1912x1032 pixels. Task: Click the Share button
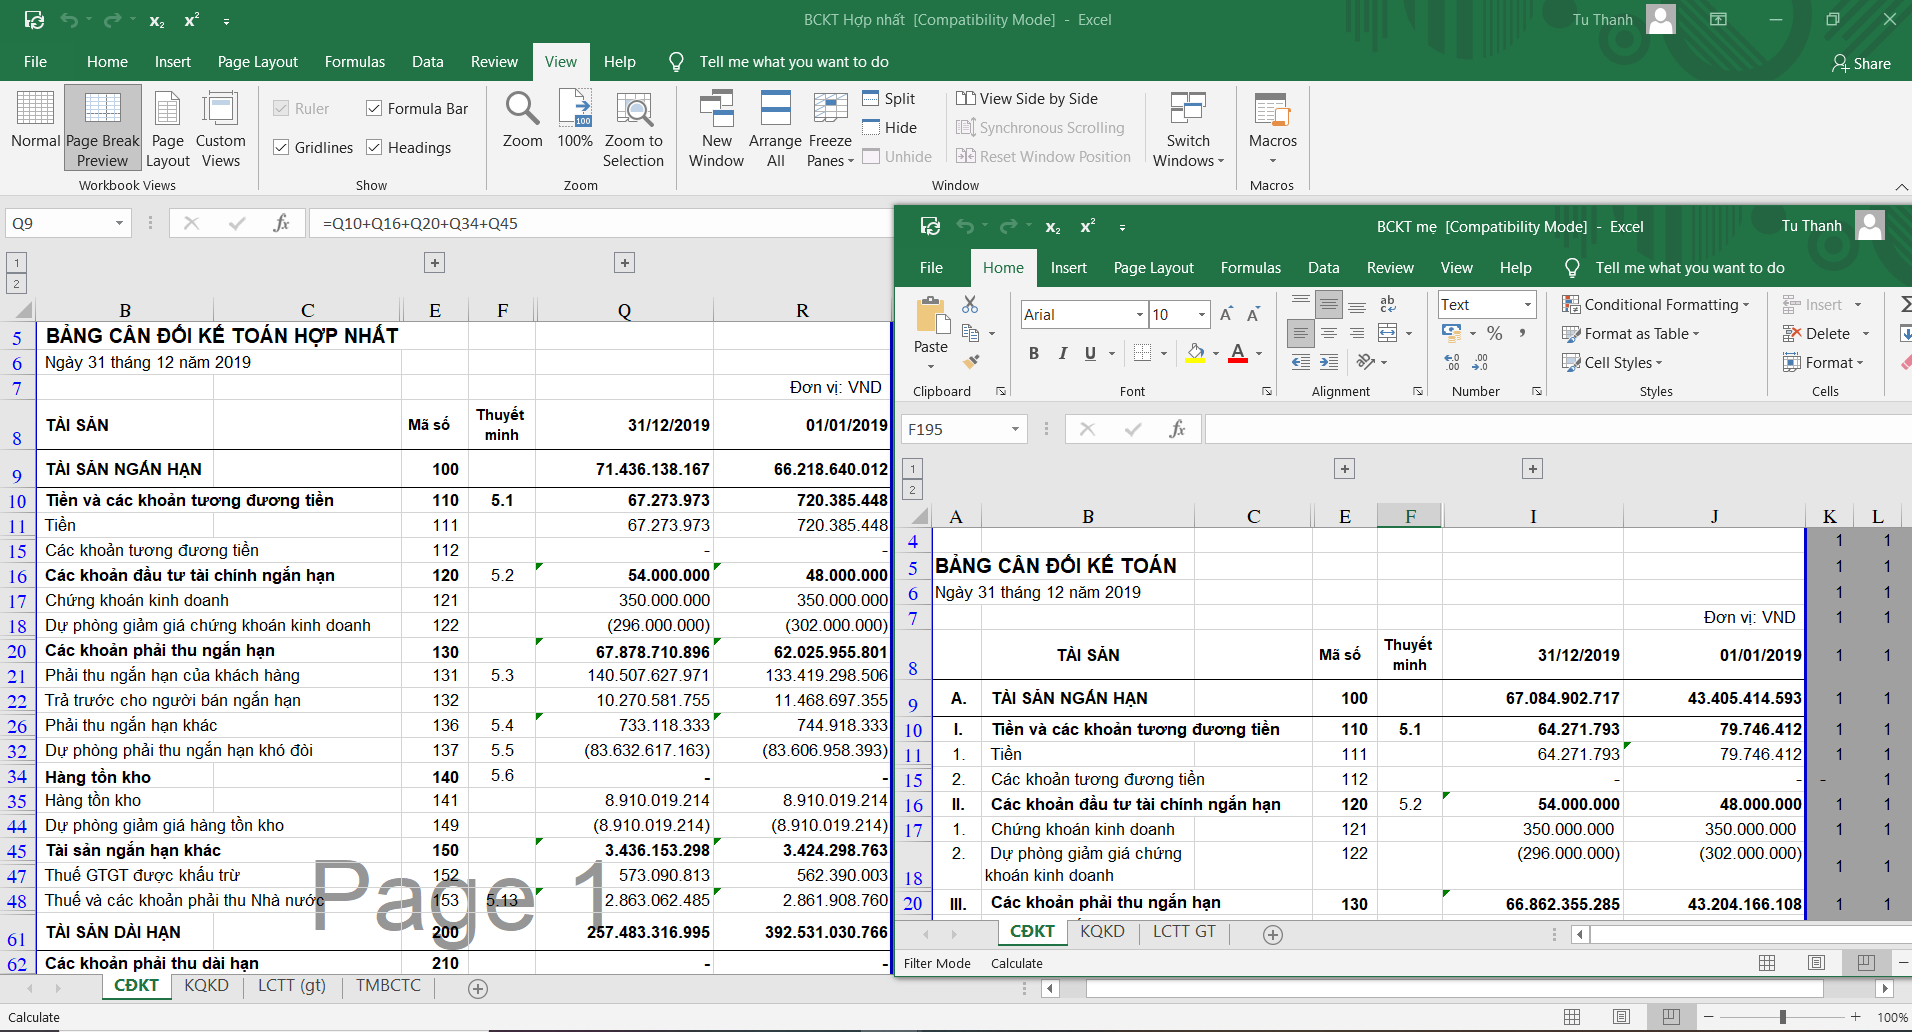coord(1861,63)
